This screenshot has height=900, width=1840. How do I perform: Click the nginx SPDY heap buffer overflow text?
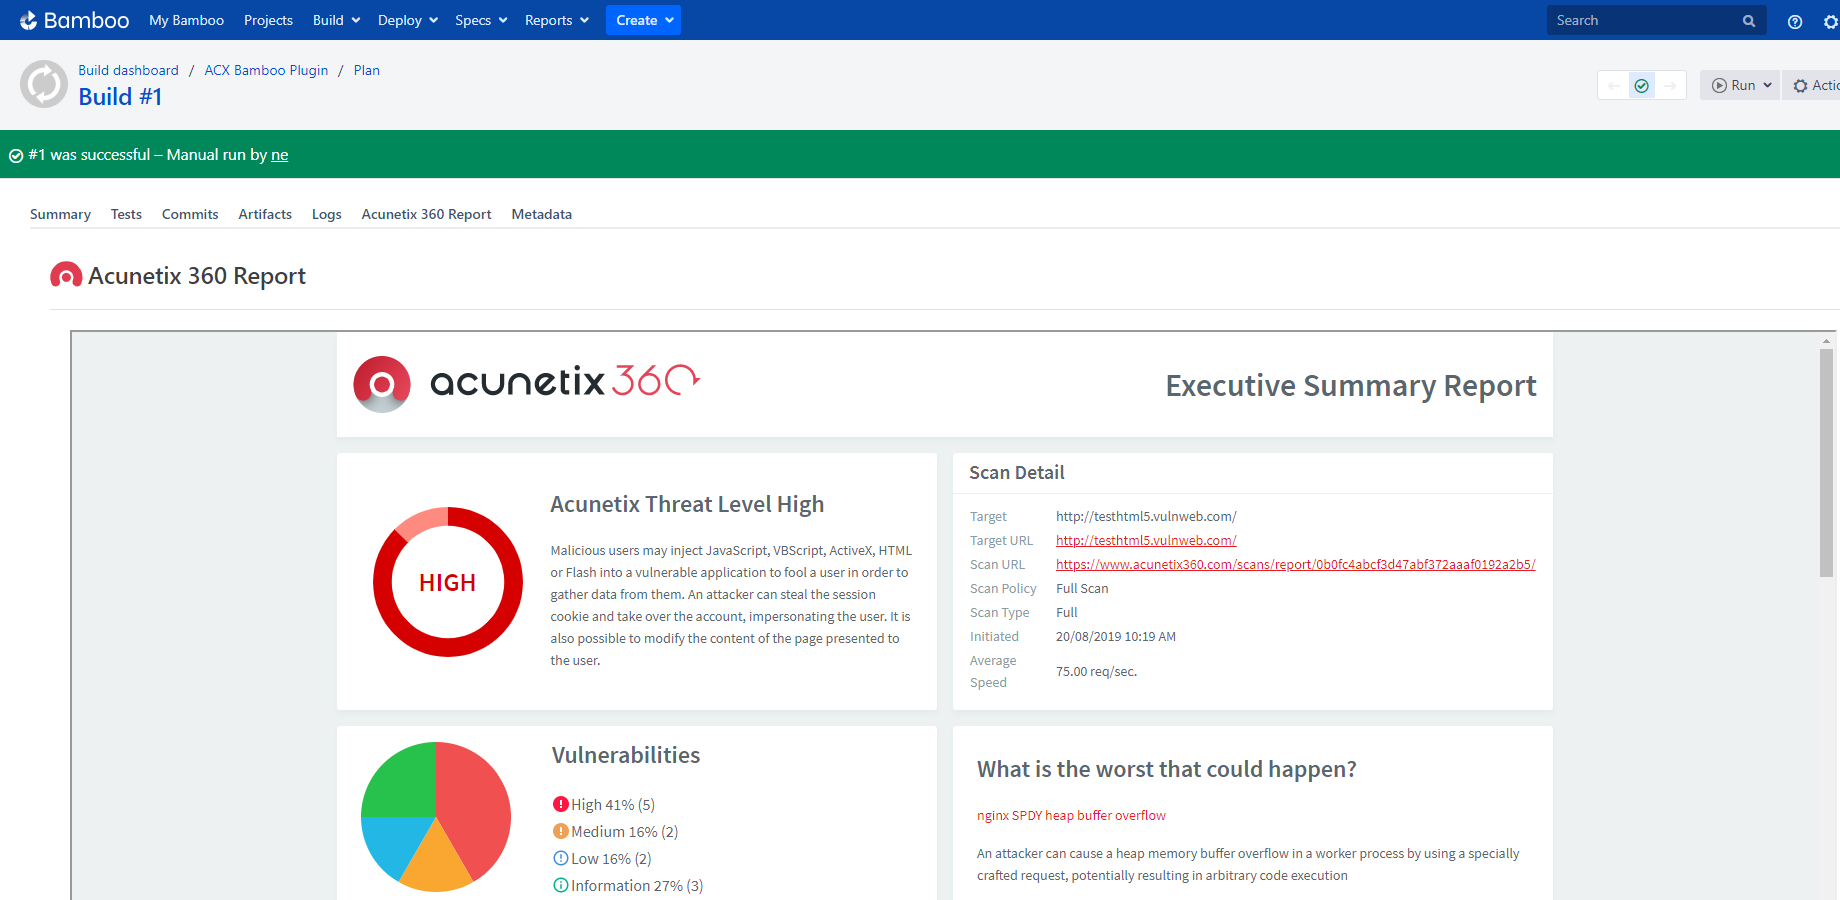pyautogui.click(x=1071, y=815)
